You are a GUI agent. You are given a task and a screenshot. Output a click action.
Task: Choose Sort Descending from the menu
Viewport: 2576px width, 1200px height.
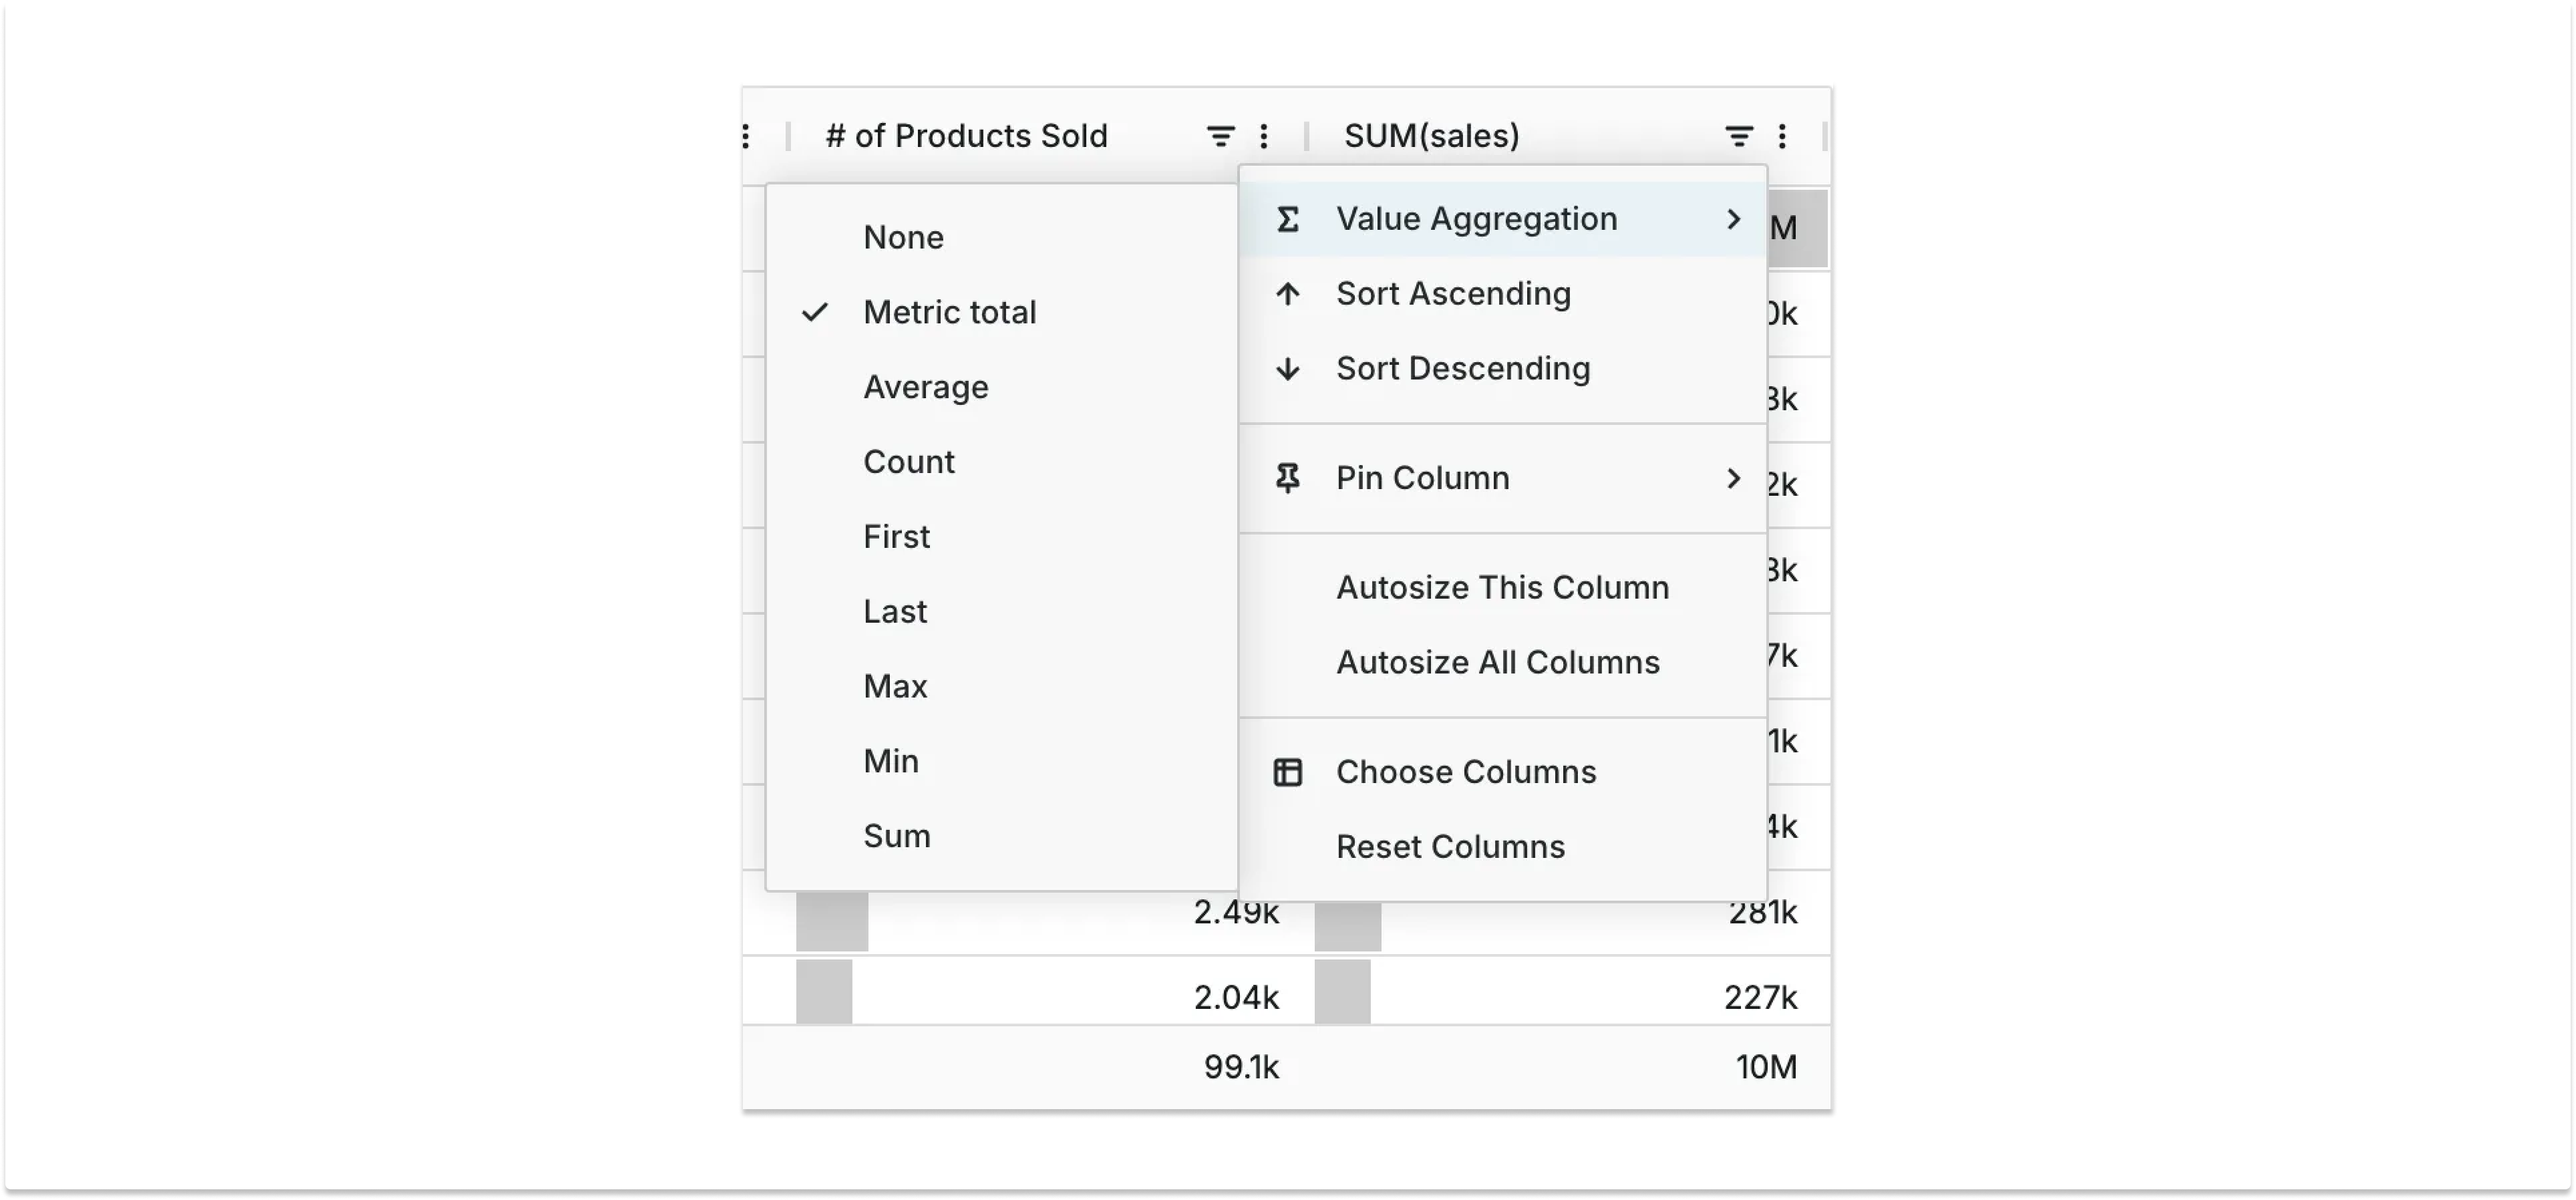tap(1463, 368)
